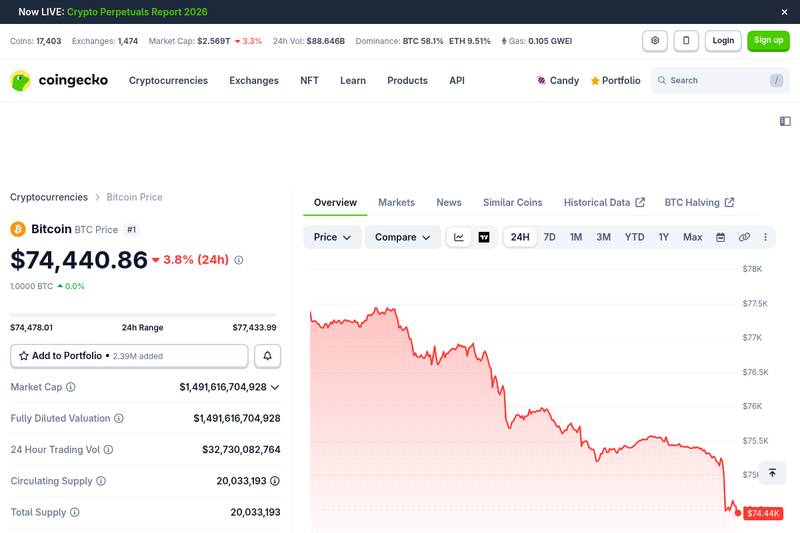Click the Gas 0.105 GWEI indicator
Viewport: 800px width, 533px height.
point(536,41)
